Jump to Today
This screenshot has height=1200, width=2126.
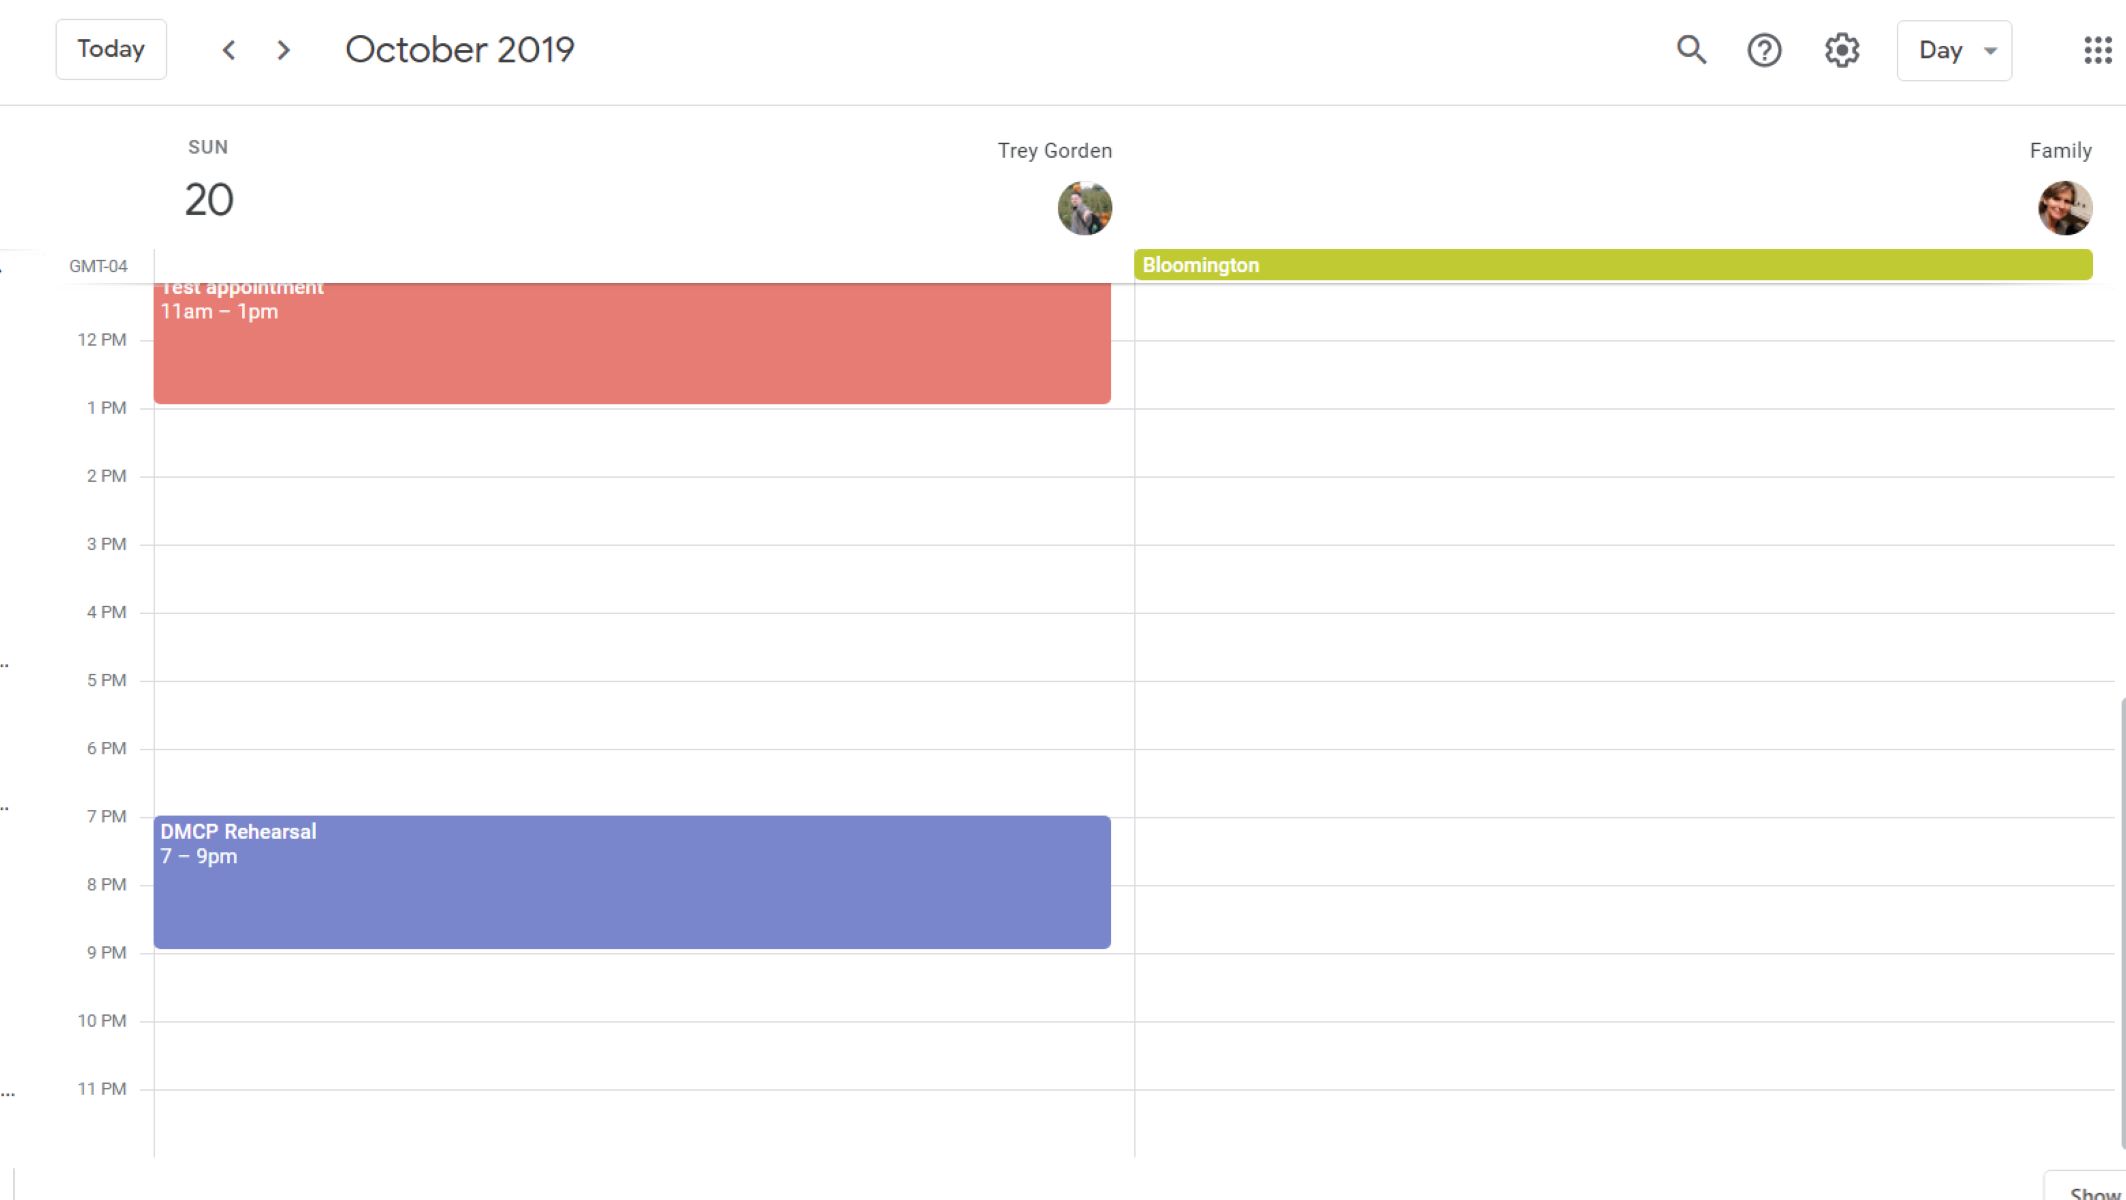coord(111,49)
